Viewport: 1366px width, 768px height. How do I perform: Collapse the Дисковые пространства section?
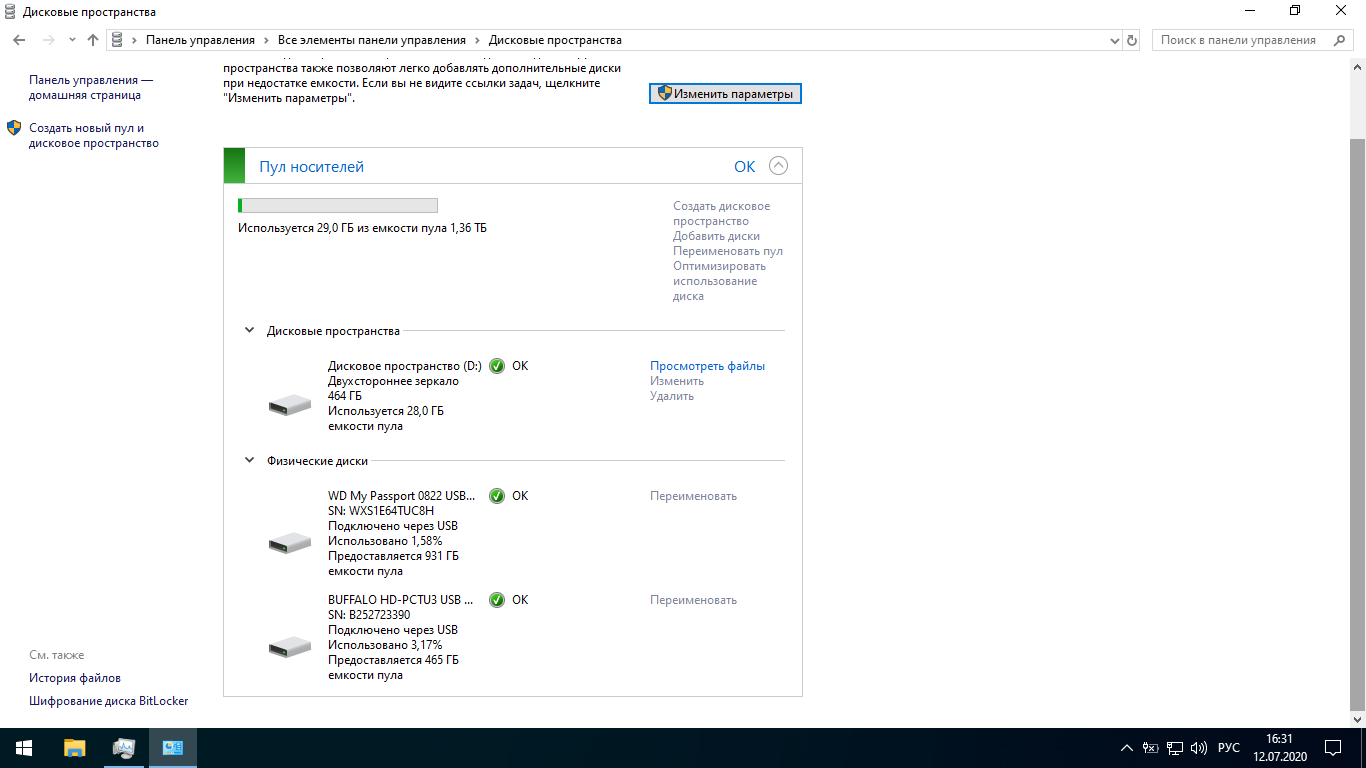pyautogui.click(x=249, y=331)
